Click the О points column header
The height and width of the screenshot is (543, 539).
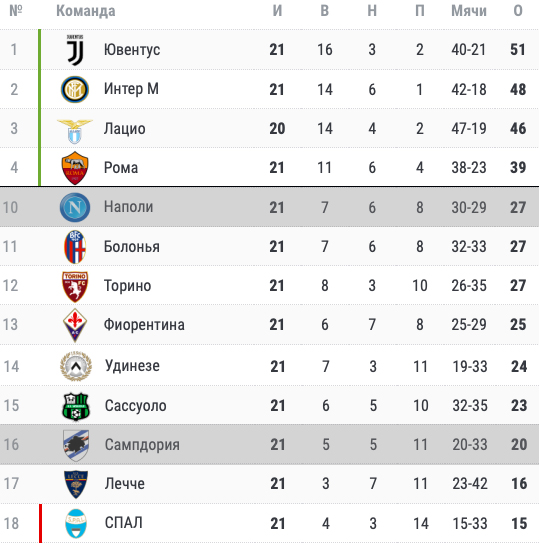(x=518, y=11)
